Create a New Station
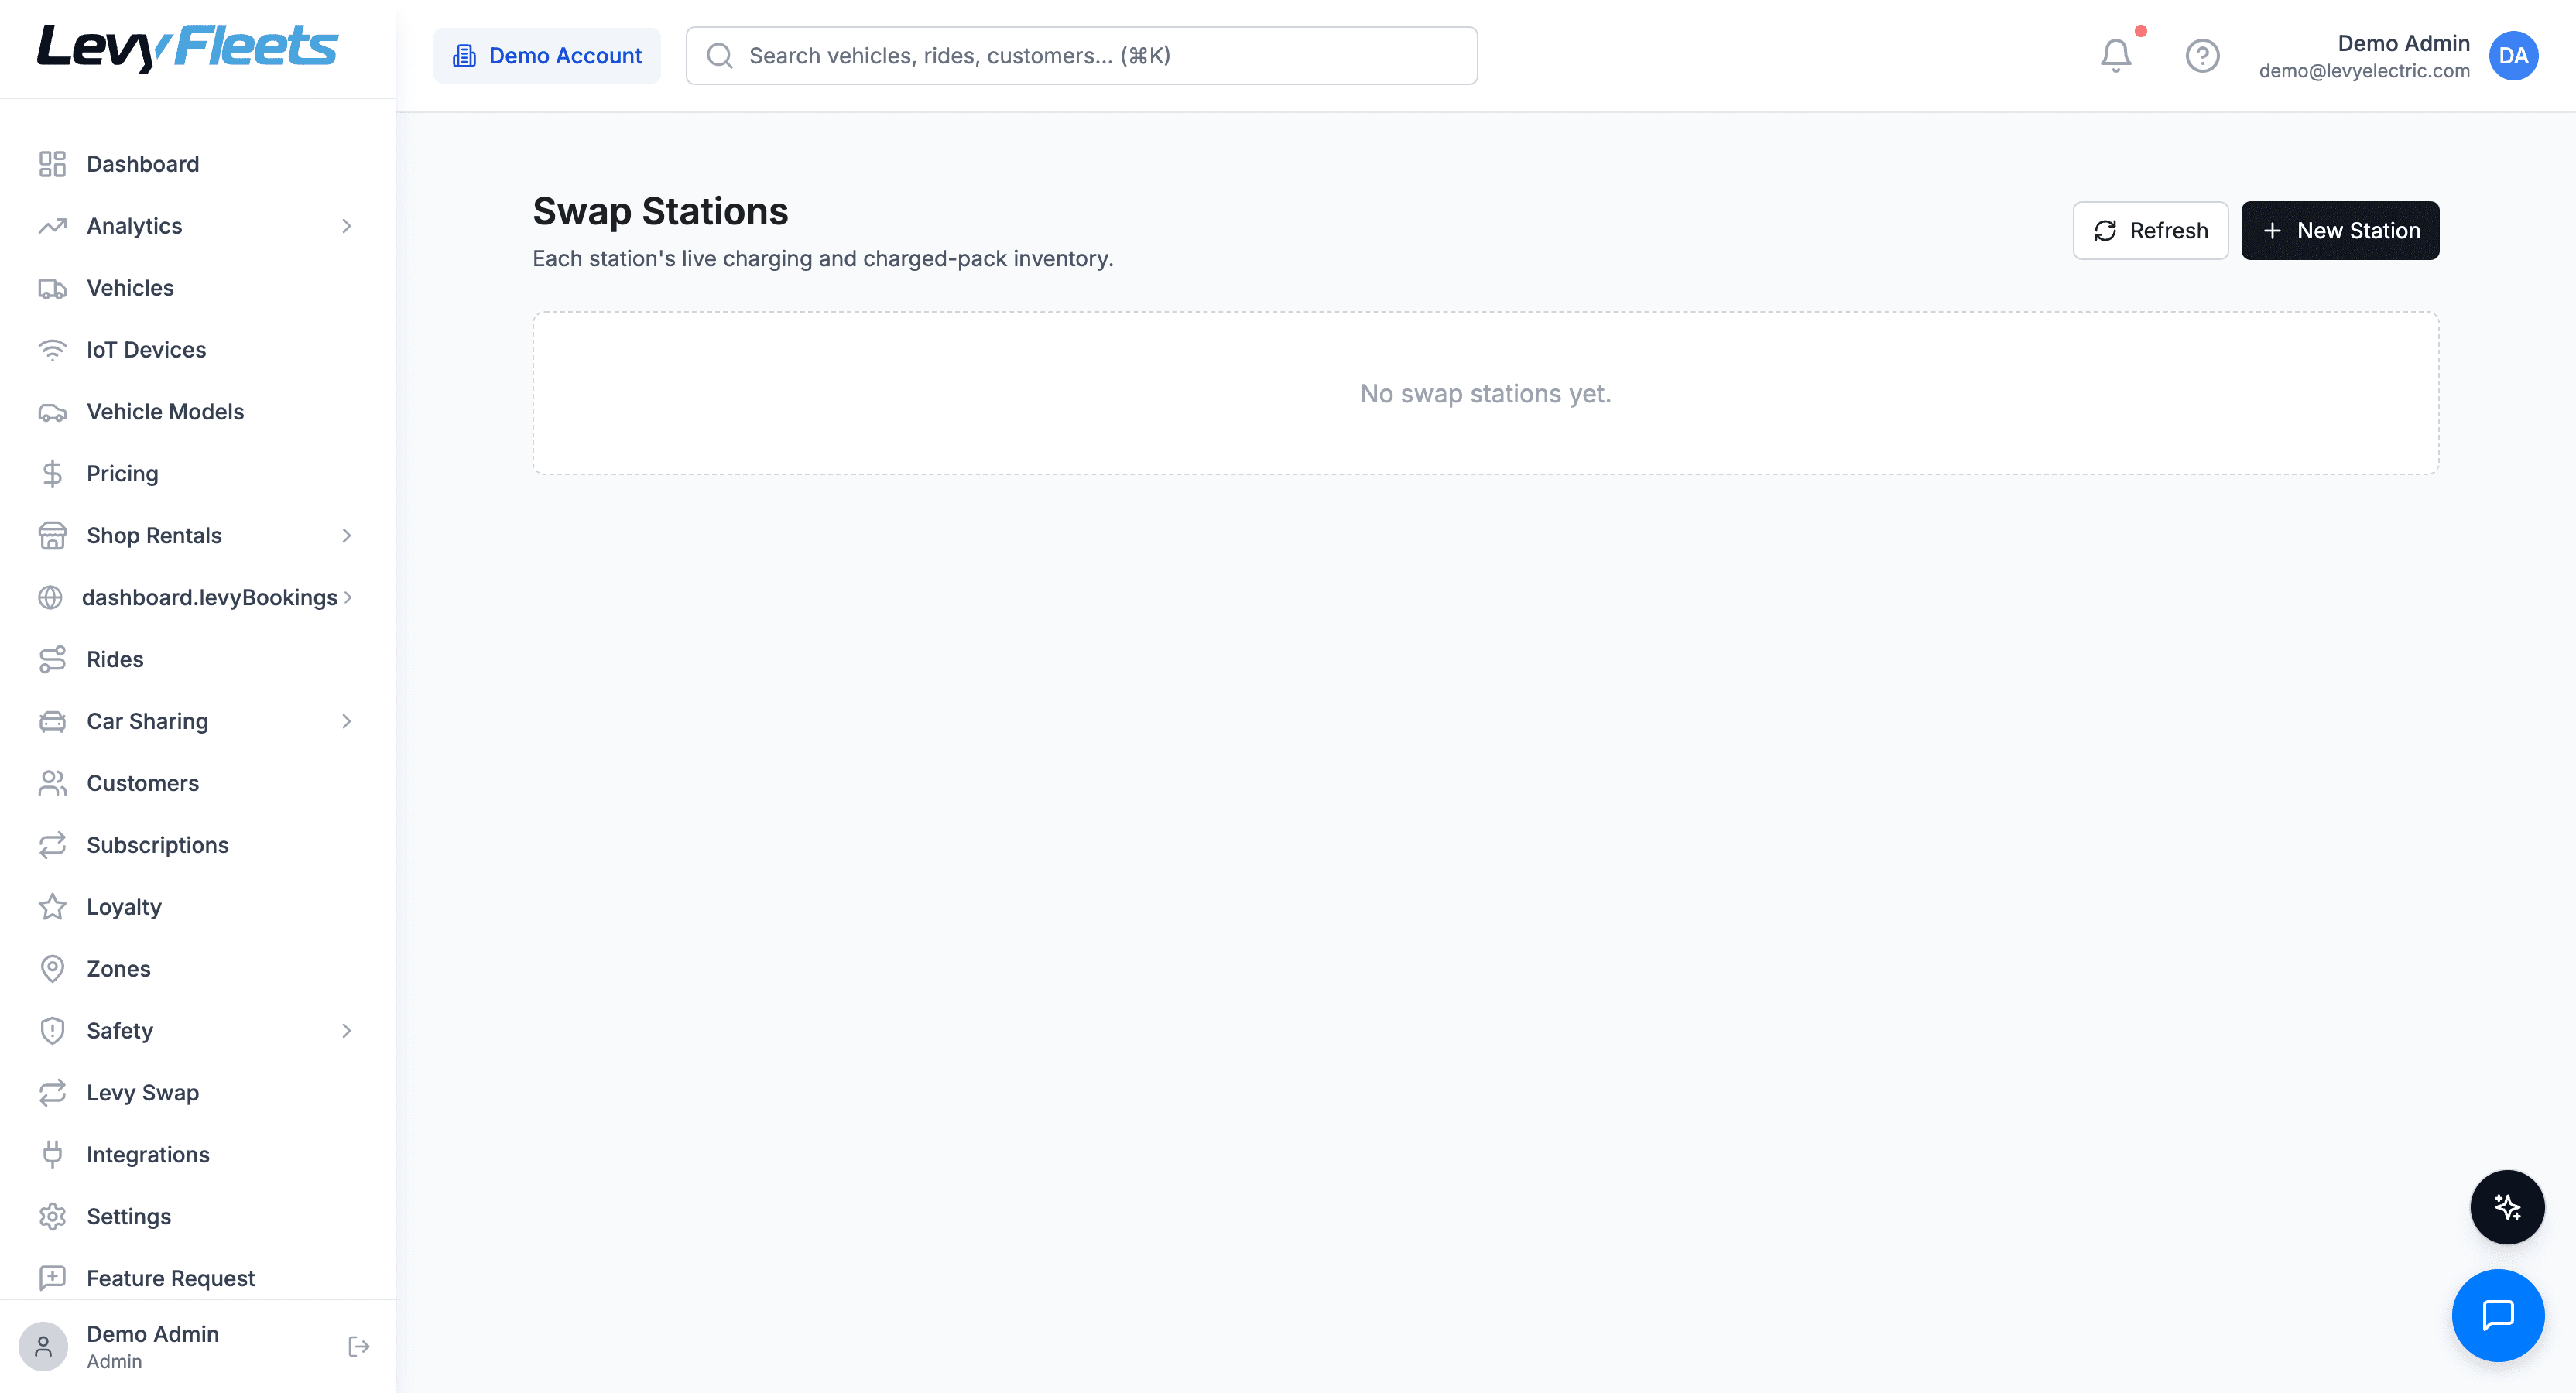Image resolution: width=2576 pixels, height=1393 pixels. tap(2340, 231)
